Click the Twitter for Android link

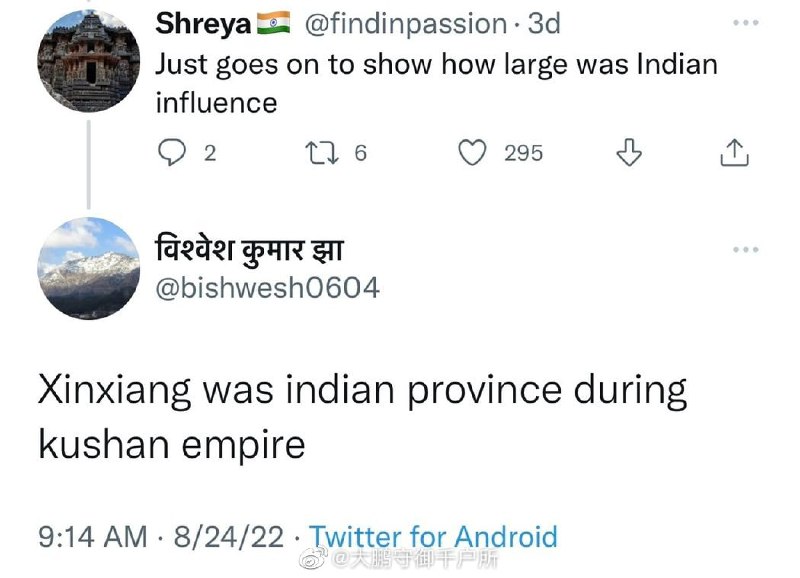click(x=432, y=536)
